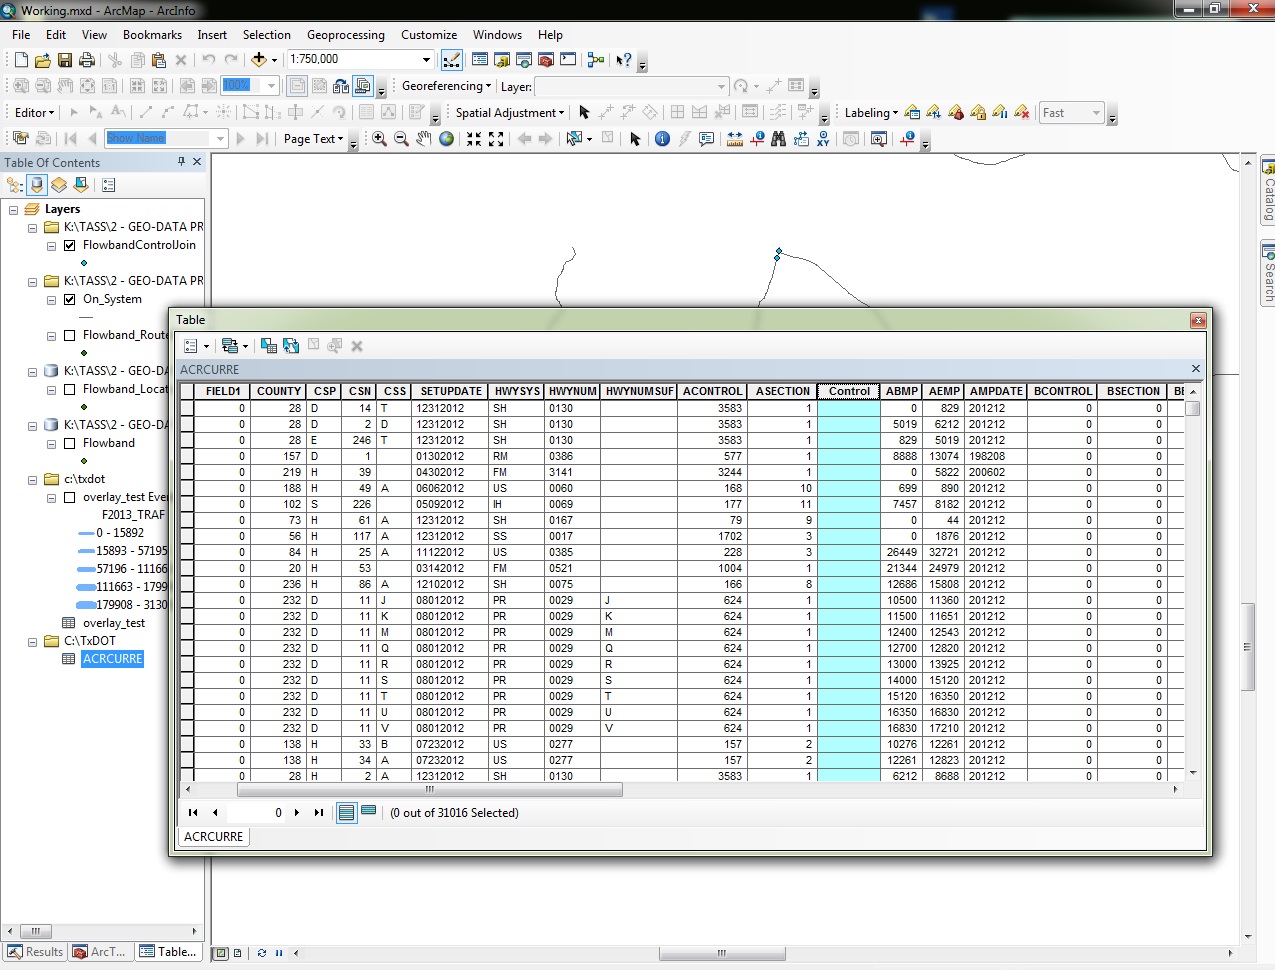Open the Bookmarks menu
1275x970 pixels.
pyautogui.click(x=153, y=35)
